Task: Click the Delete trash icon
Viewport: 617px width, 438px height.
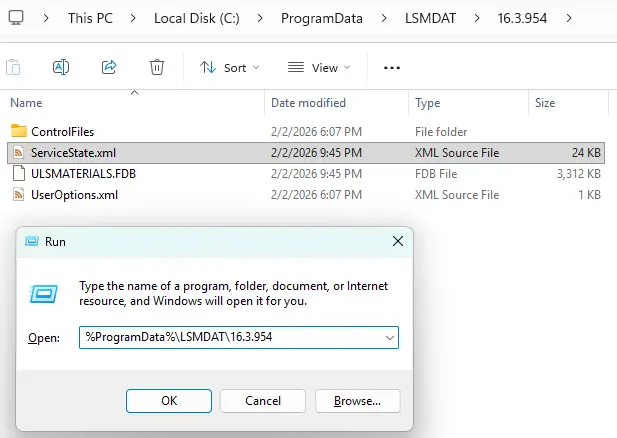Action: click(x=157, y=67)
